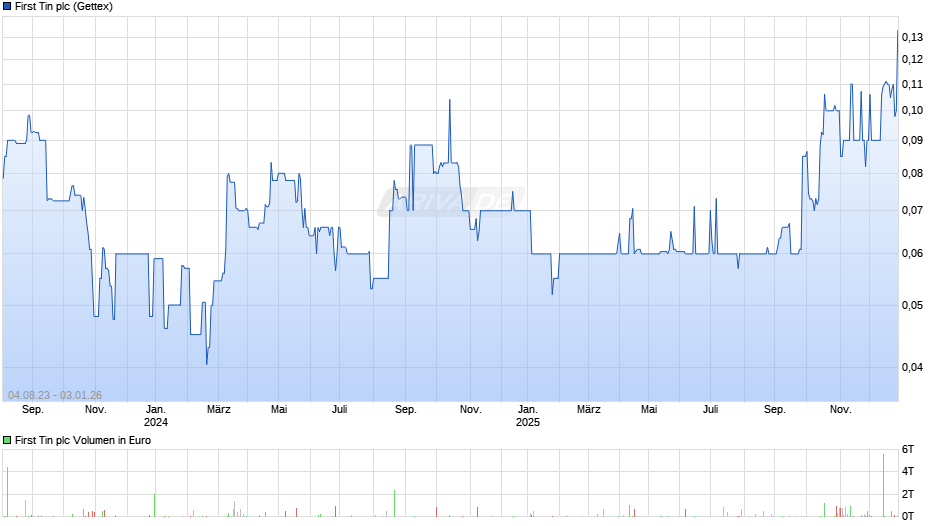Click the last 'Nov.' label on the time axis
Screen dimensions: 940x526
pyautogui.click(x=840, y=410)
